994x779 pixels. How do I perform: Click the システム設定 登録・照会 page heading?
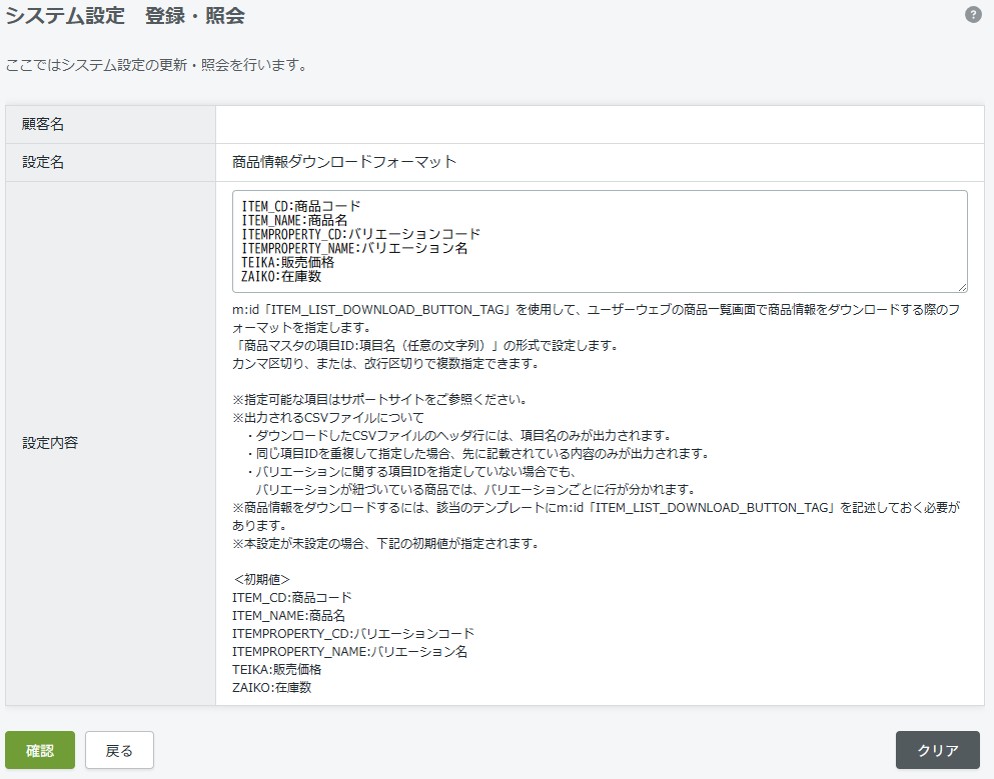[x=125, y=16]
